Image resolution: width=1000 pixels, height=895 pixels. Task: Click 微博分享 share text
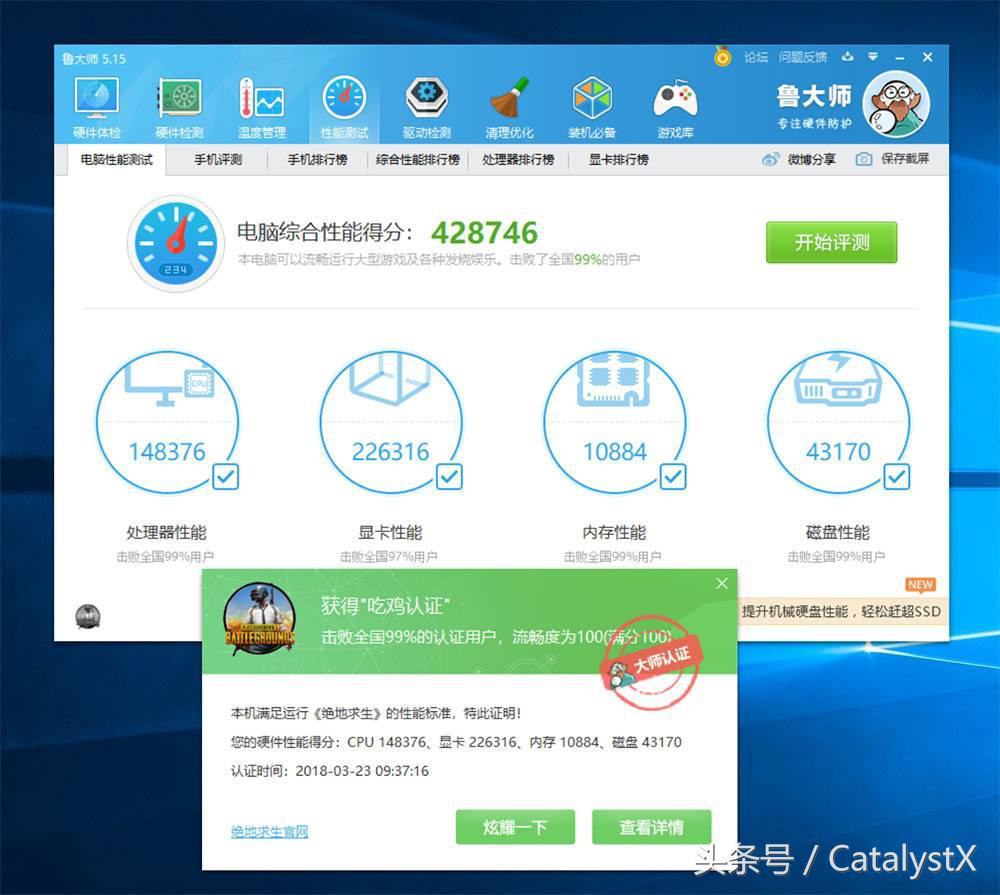811,159
